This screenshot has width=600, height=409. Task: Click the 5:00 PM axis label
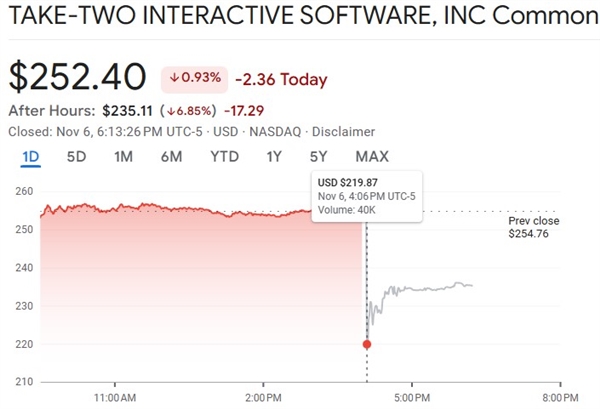[412, 396]
